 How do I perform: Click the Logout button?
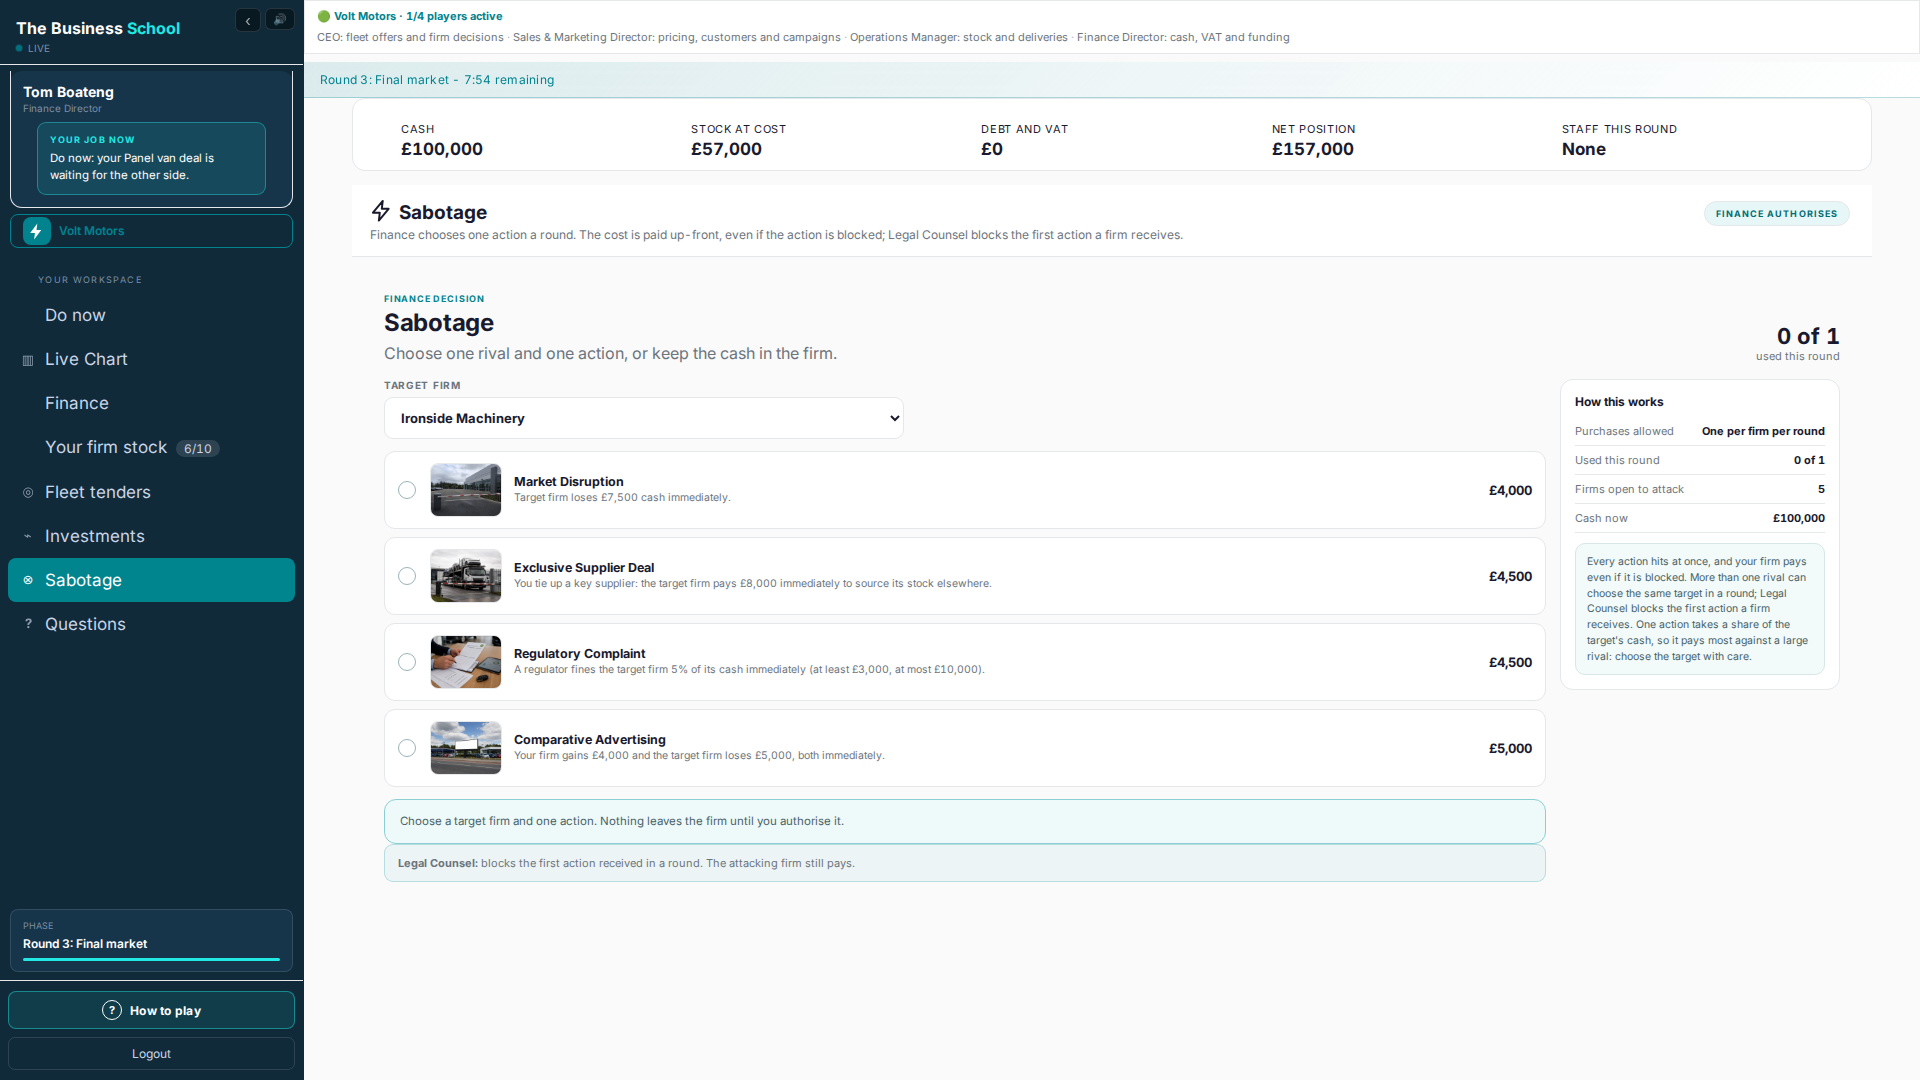(151, 1054)
